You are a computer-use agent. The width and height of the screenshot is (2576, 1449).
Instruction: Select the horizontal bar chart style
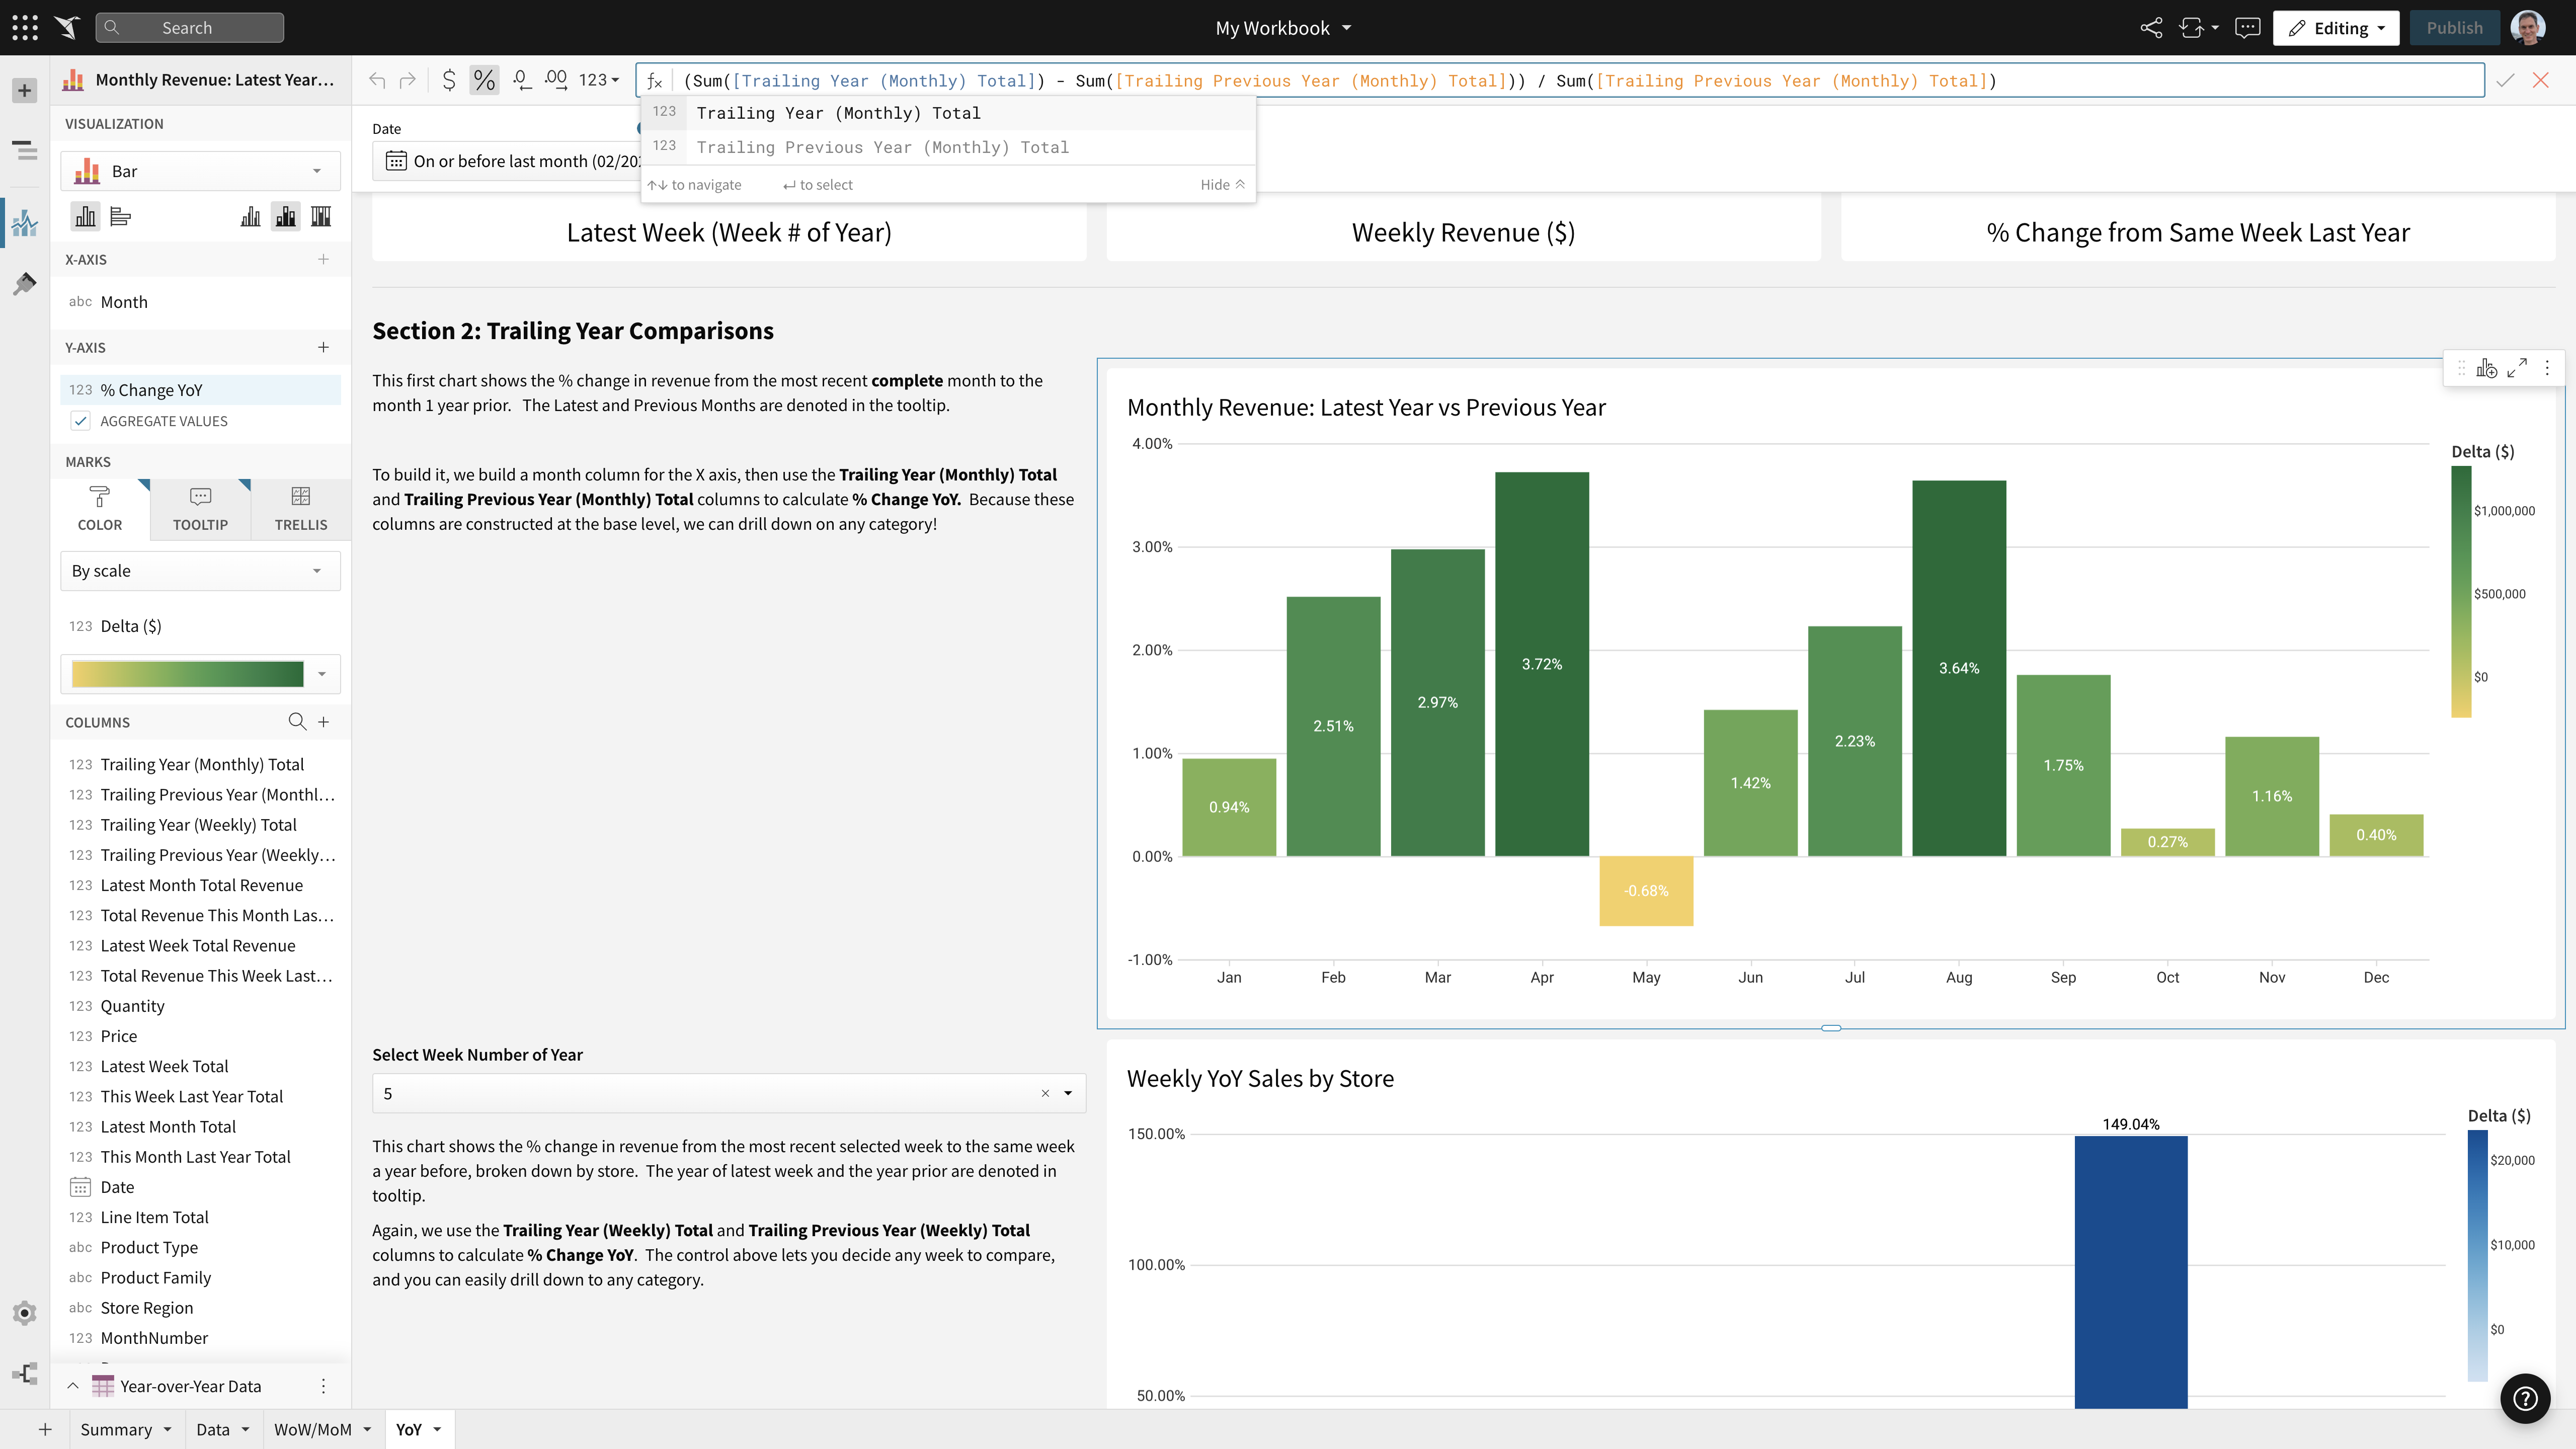point(121,216)
